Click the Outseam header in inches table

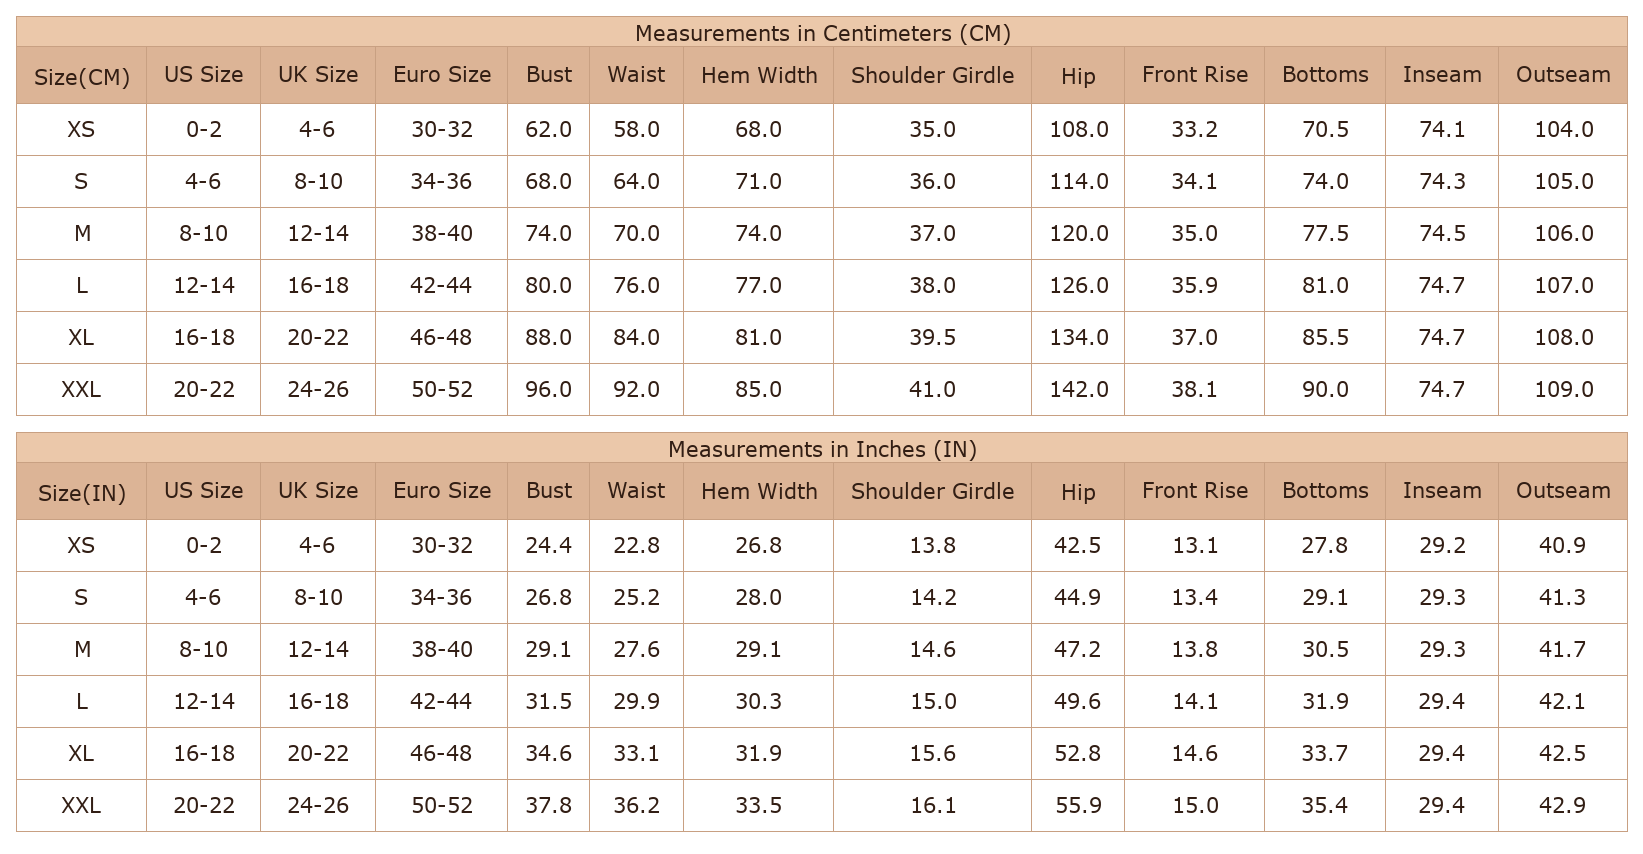tap(1563, 491)
